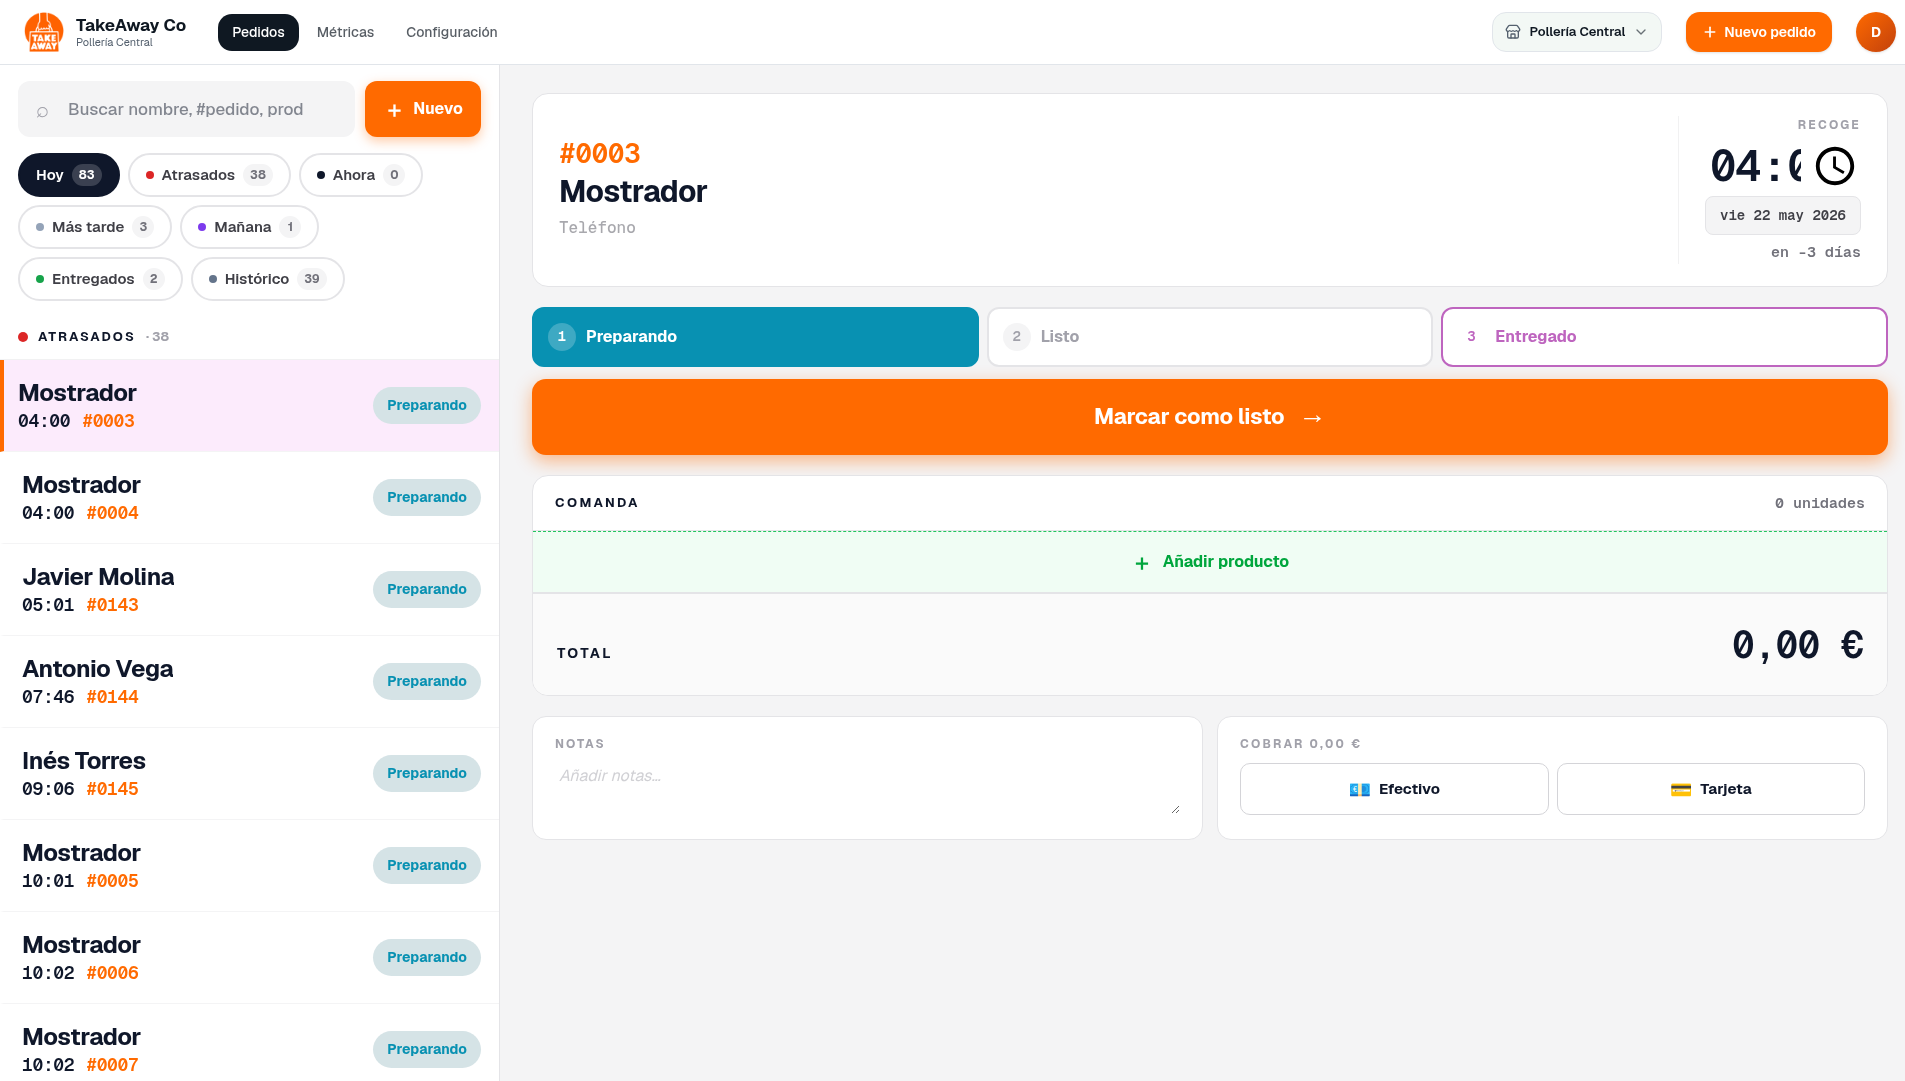Select the Ahora filter chip

click(360, 175)
